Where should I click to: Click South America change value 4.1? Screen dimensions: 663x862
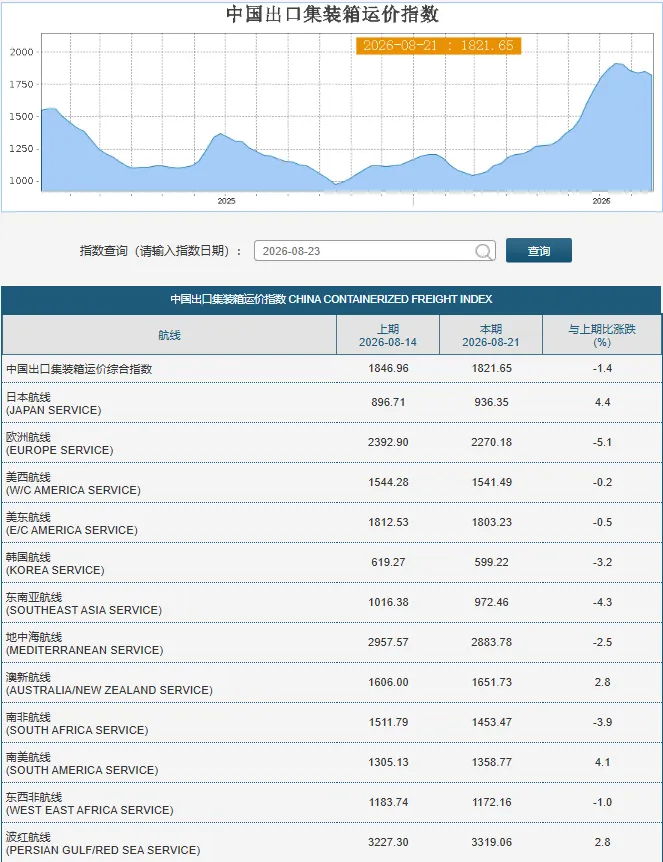coord(603,762)
